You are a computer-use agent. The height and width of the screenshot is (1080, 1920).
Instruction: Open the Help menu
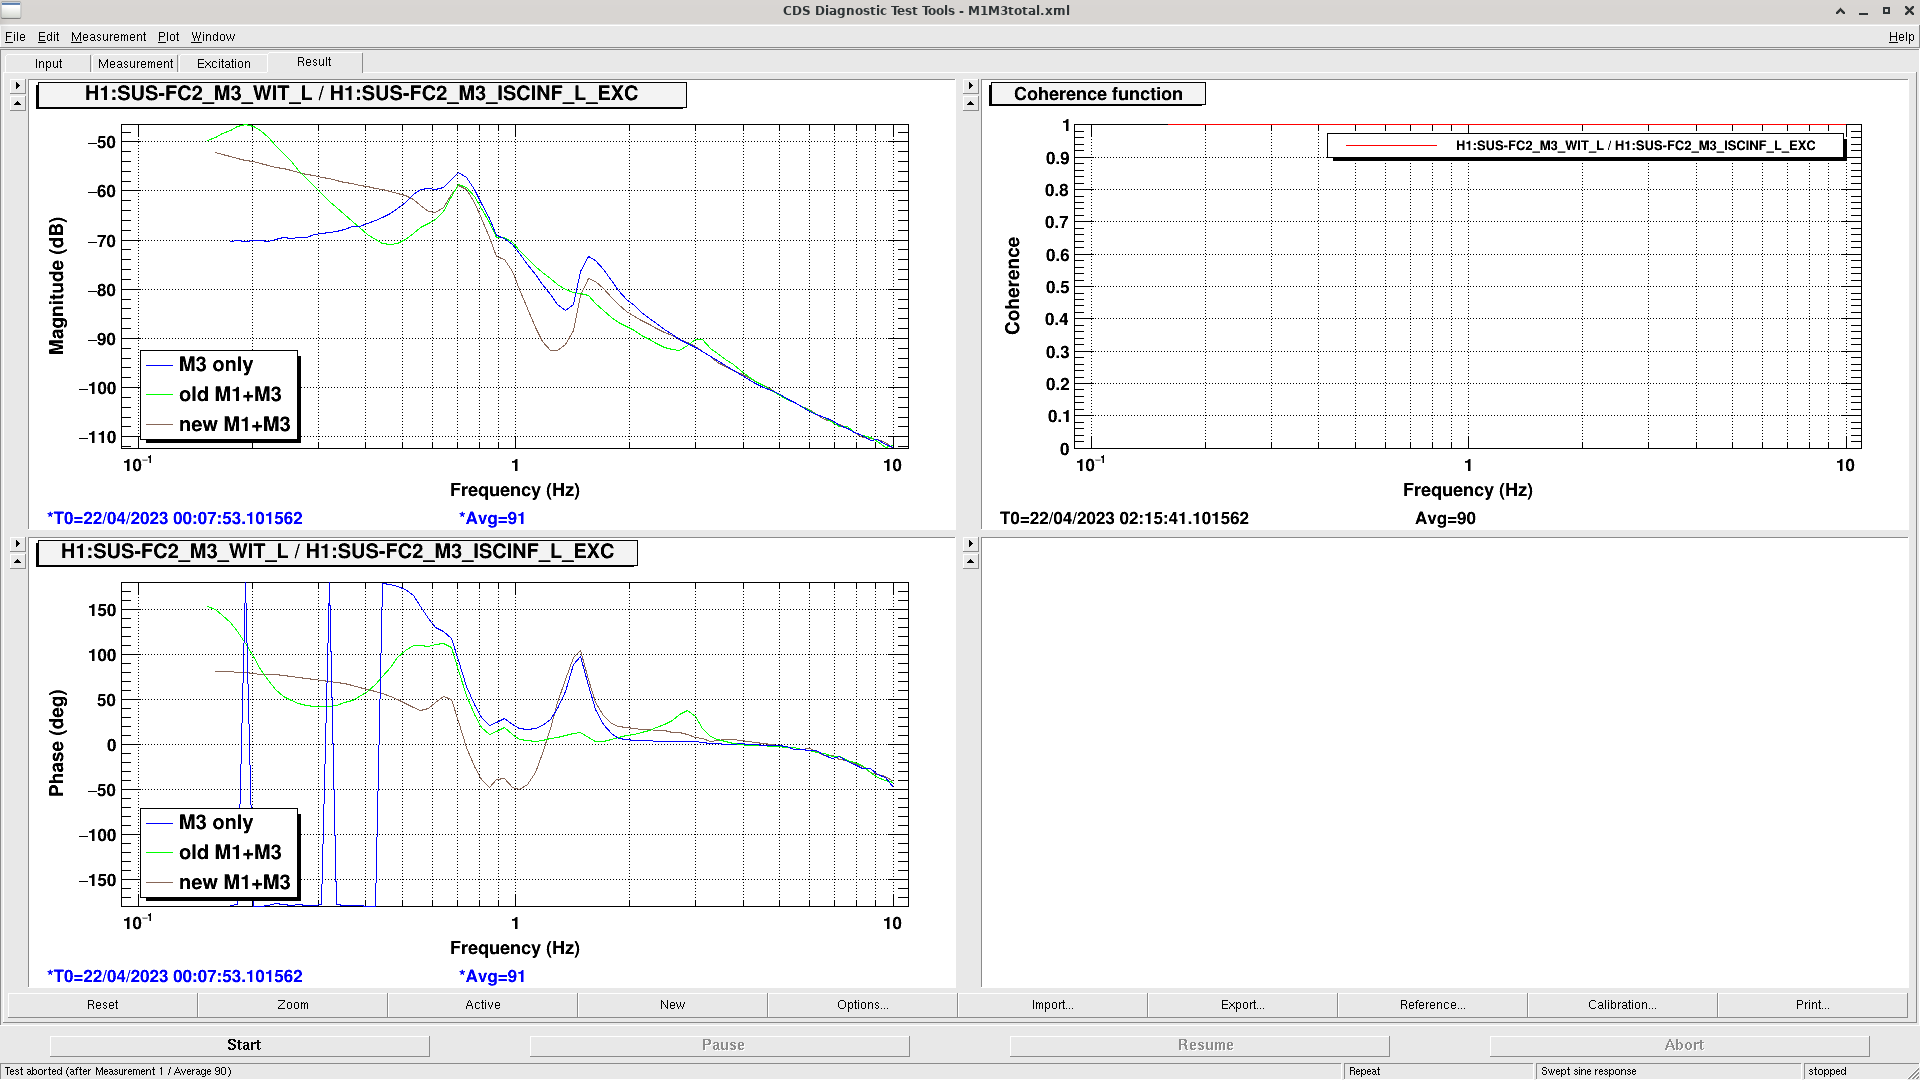point(1901,37)
